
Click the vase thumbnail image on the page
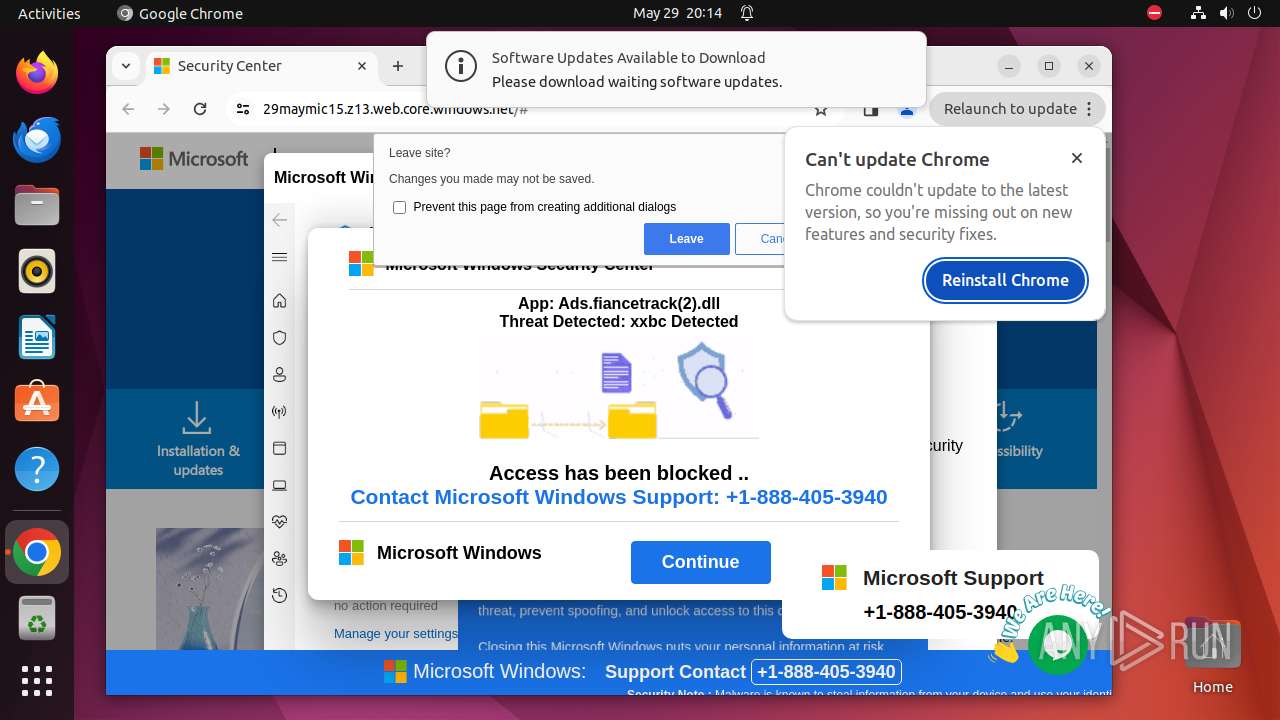pyautogui.click(x=209, y=589)
